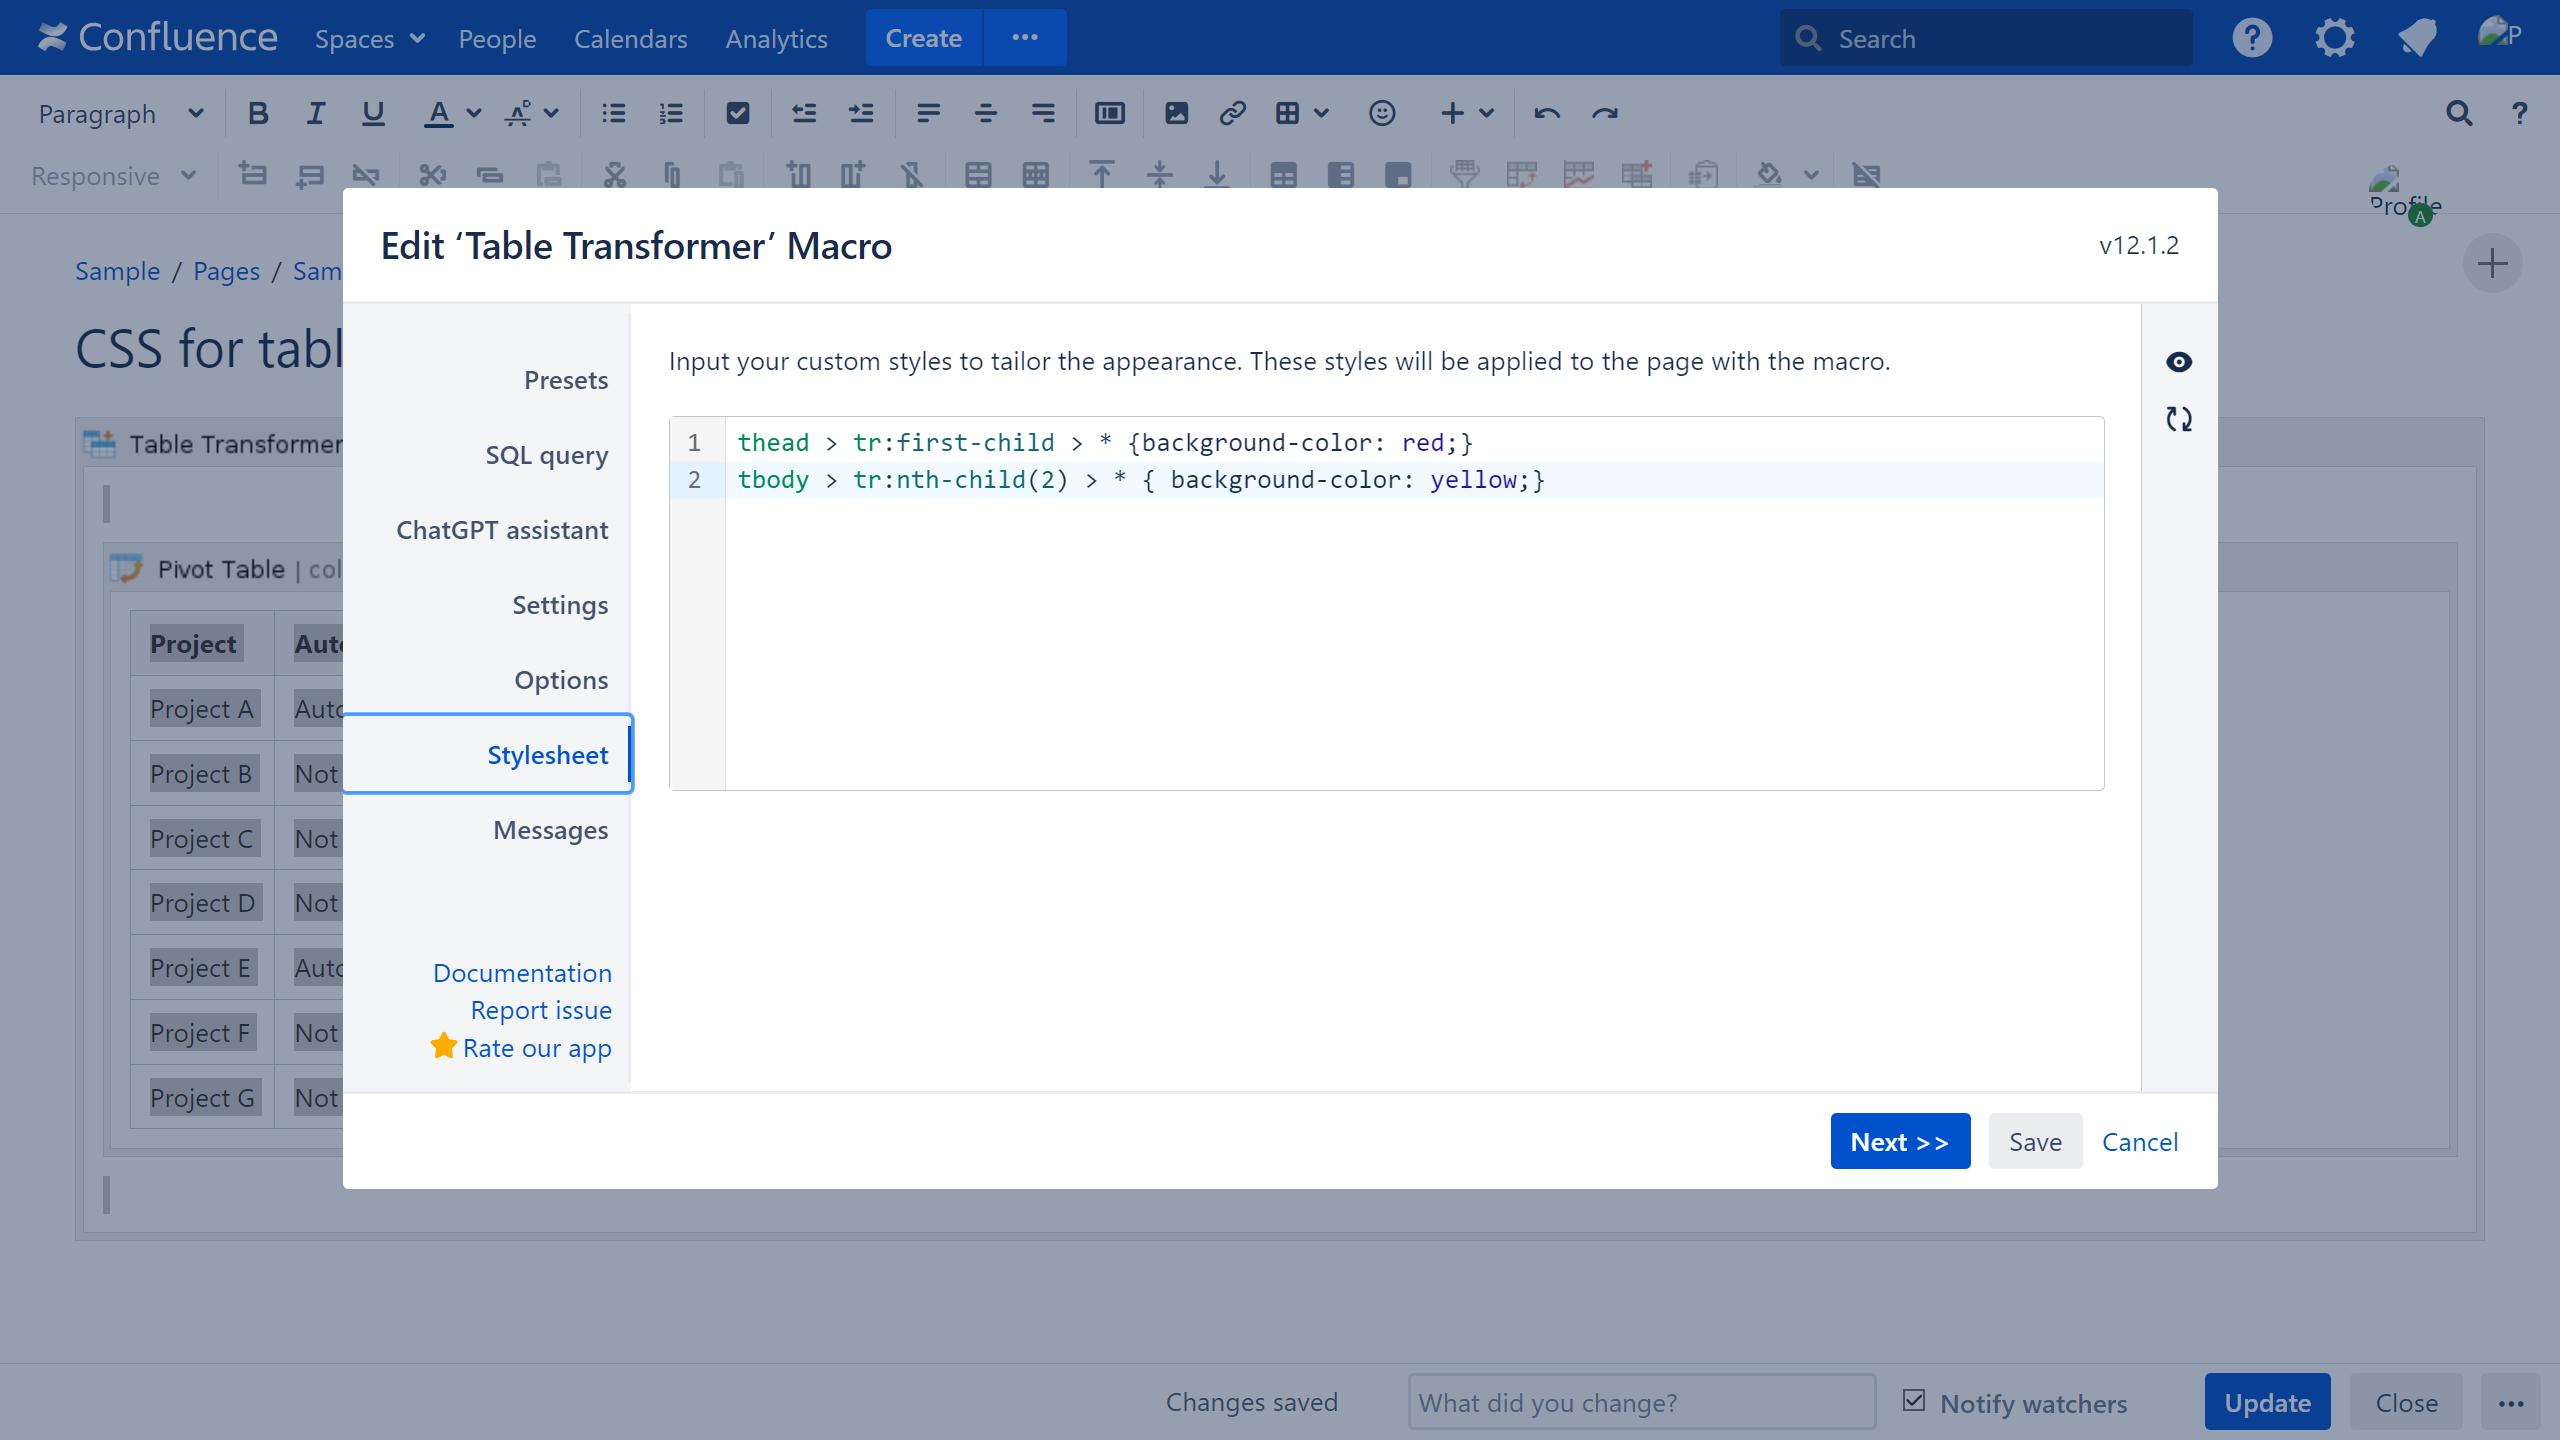The width and height of the screenshot is (2560, 1440).
Task: Click the preview eye icon in macro dialog
Action: tap(2178, 362)
